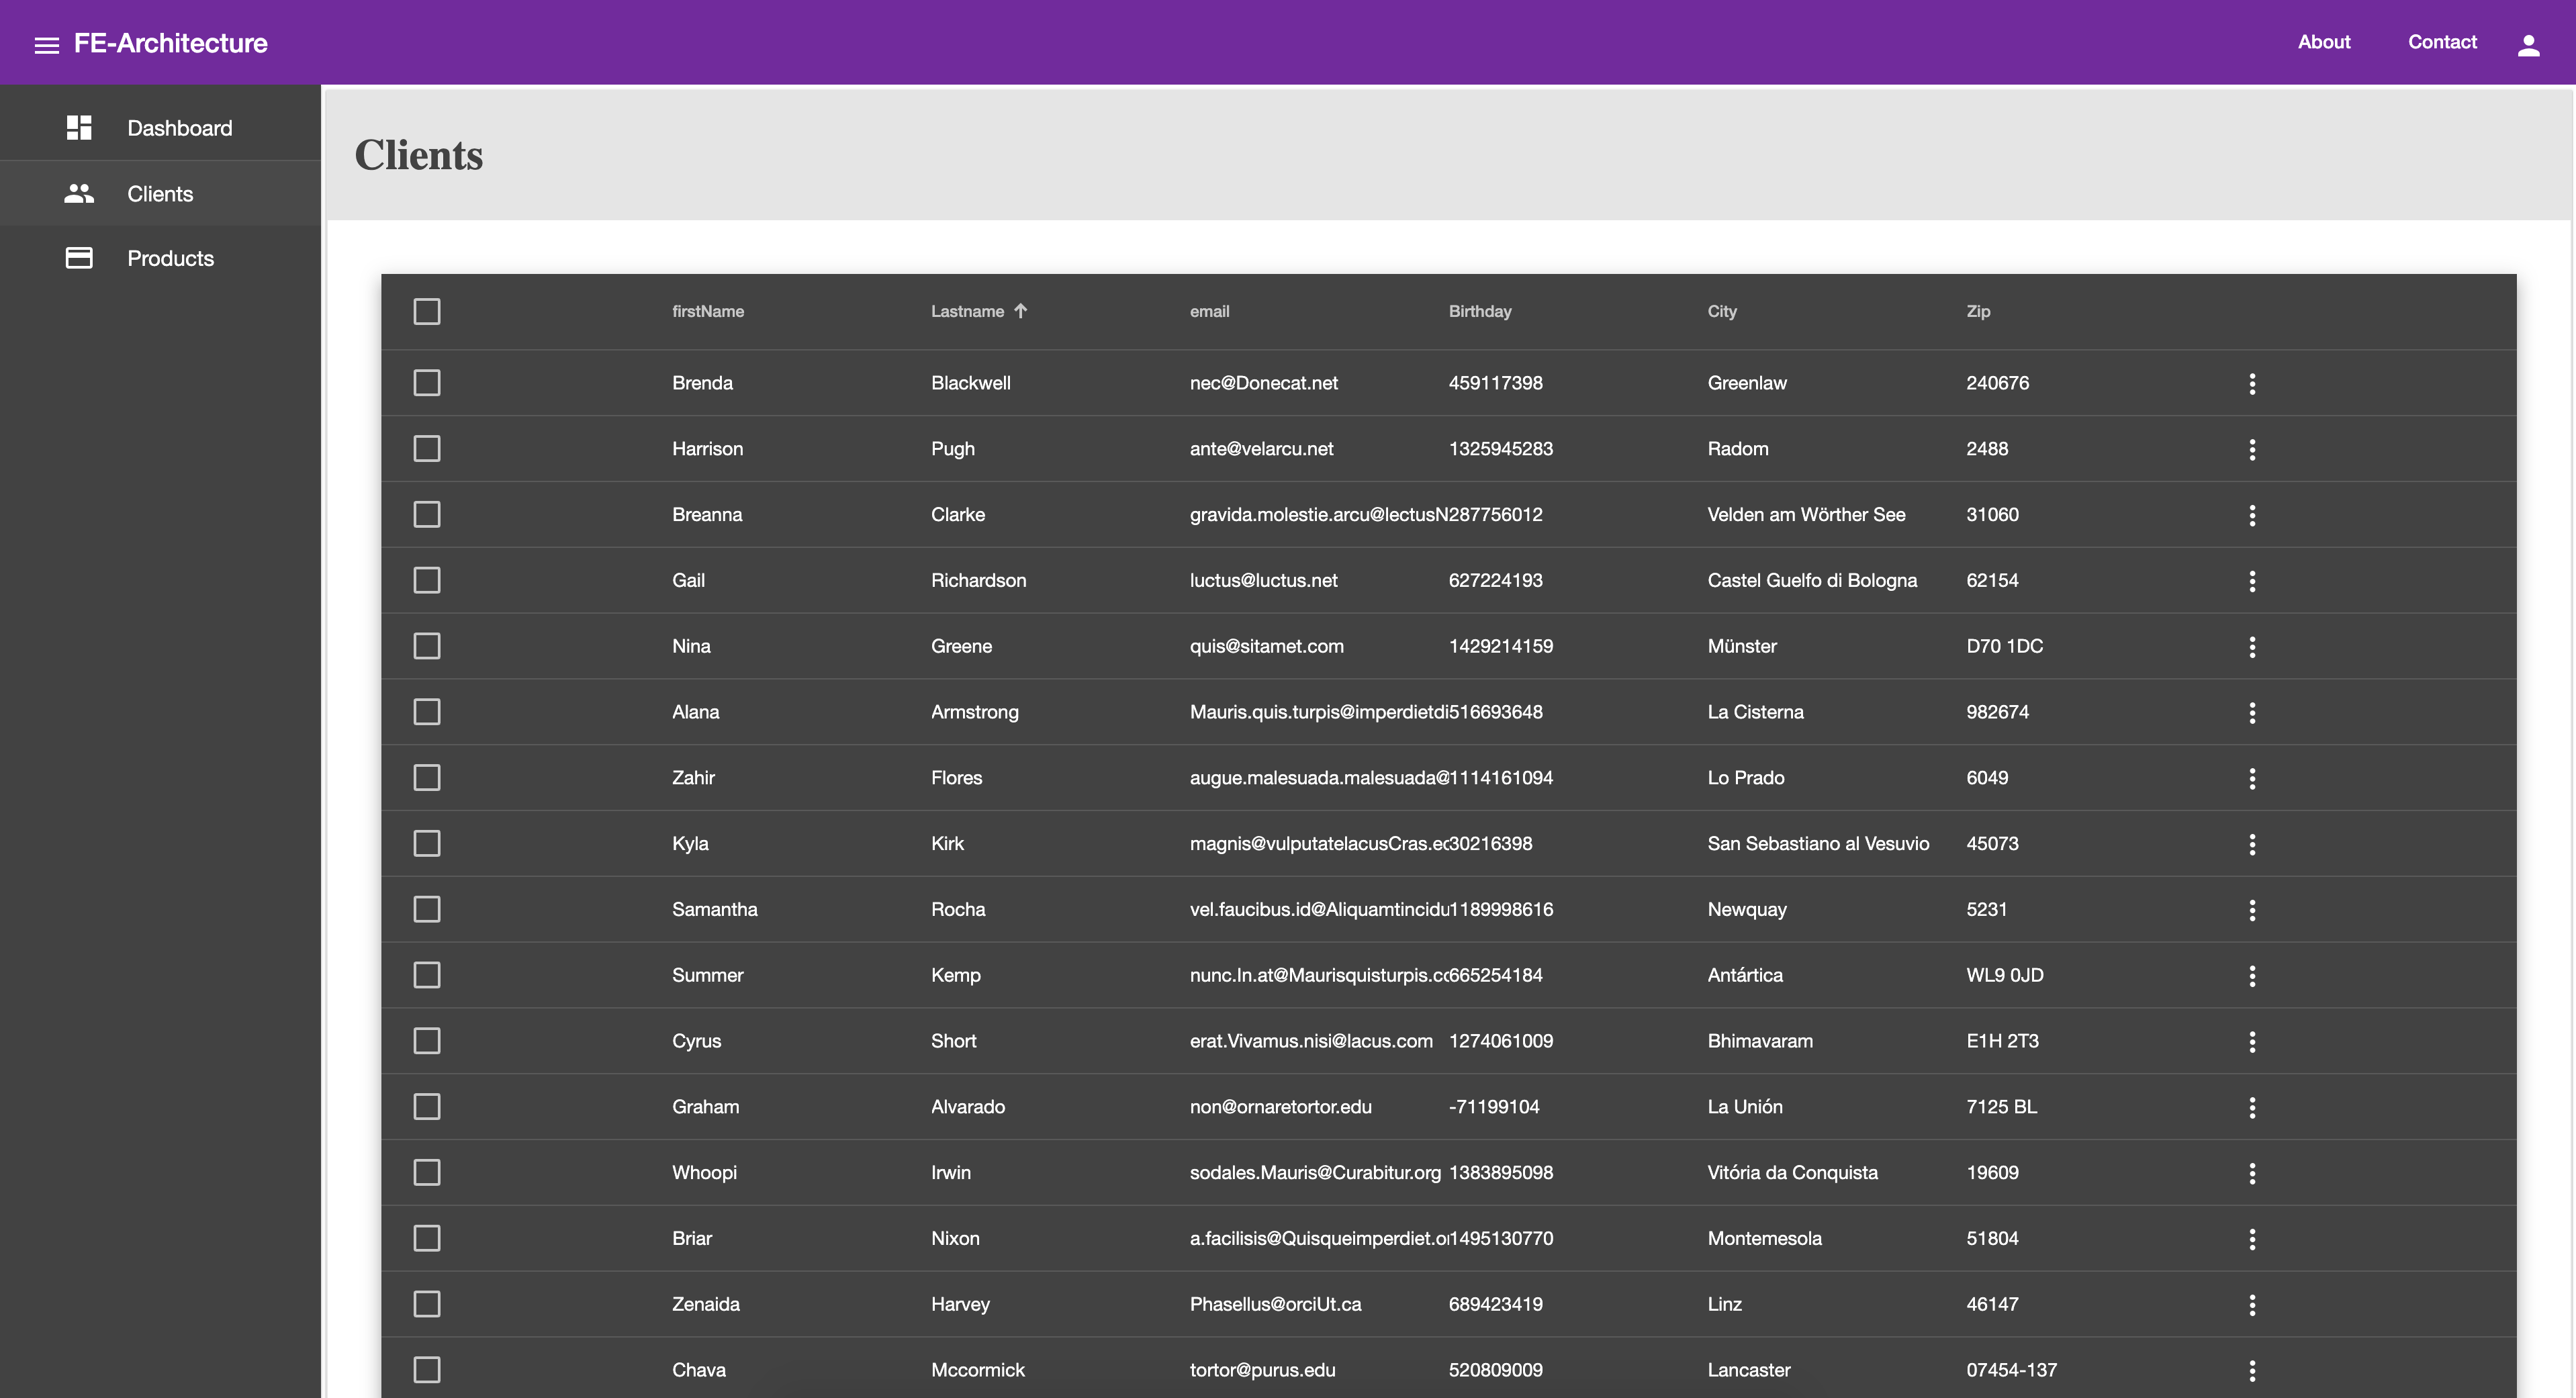
Task: Open the Contact link in top bar
Action: coord(2442,42)
